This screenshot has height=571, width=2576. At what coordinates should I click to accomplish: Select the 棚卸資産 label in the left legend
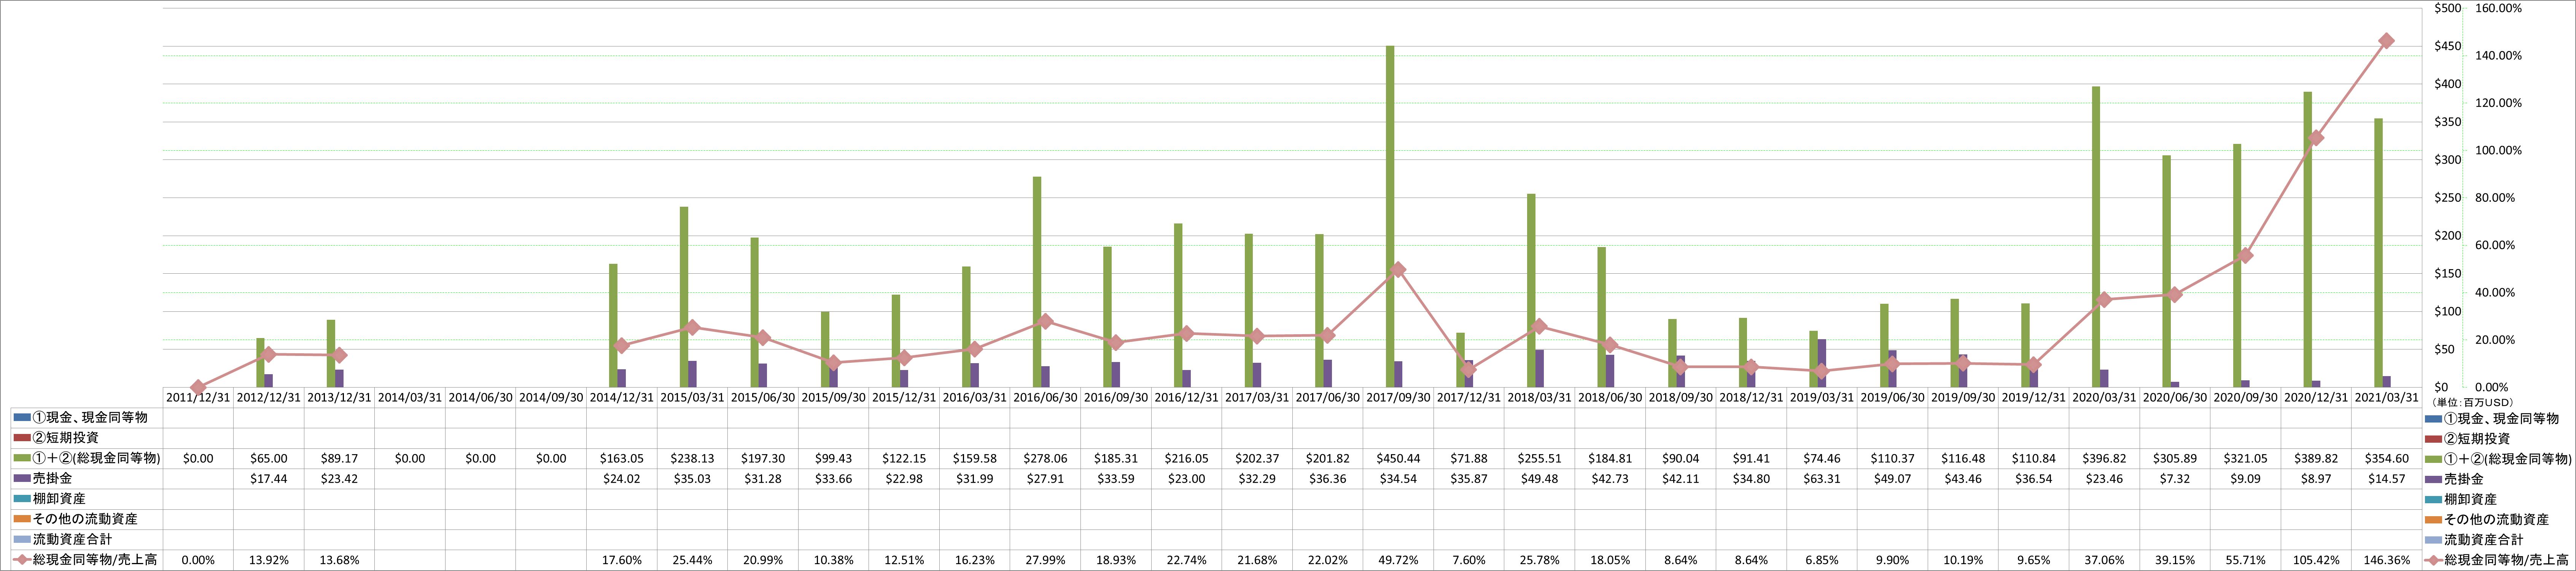59,499
